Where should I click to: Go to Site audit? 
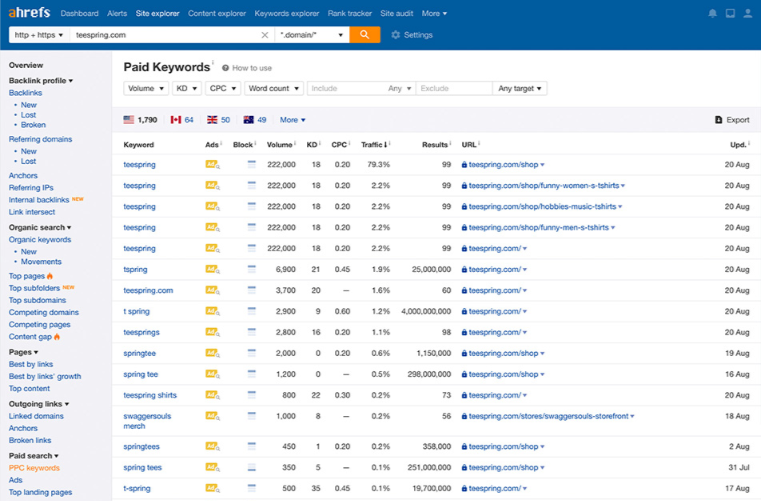click(397, 14)
